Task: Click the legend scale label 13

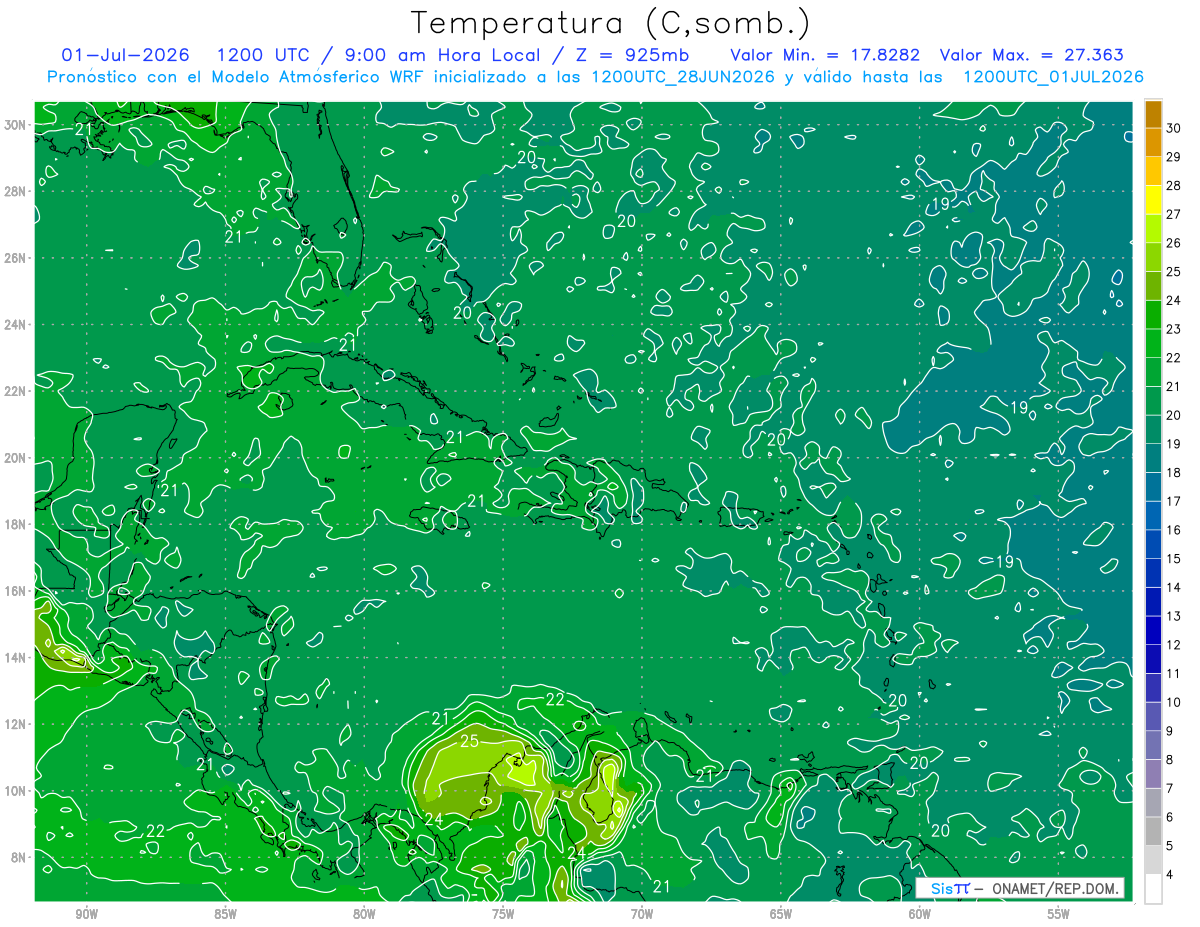Action: [x=1174, y=616]
